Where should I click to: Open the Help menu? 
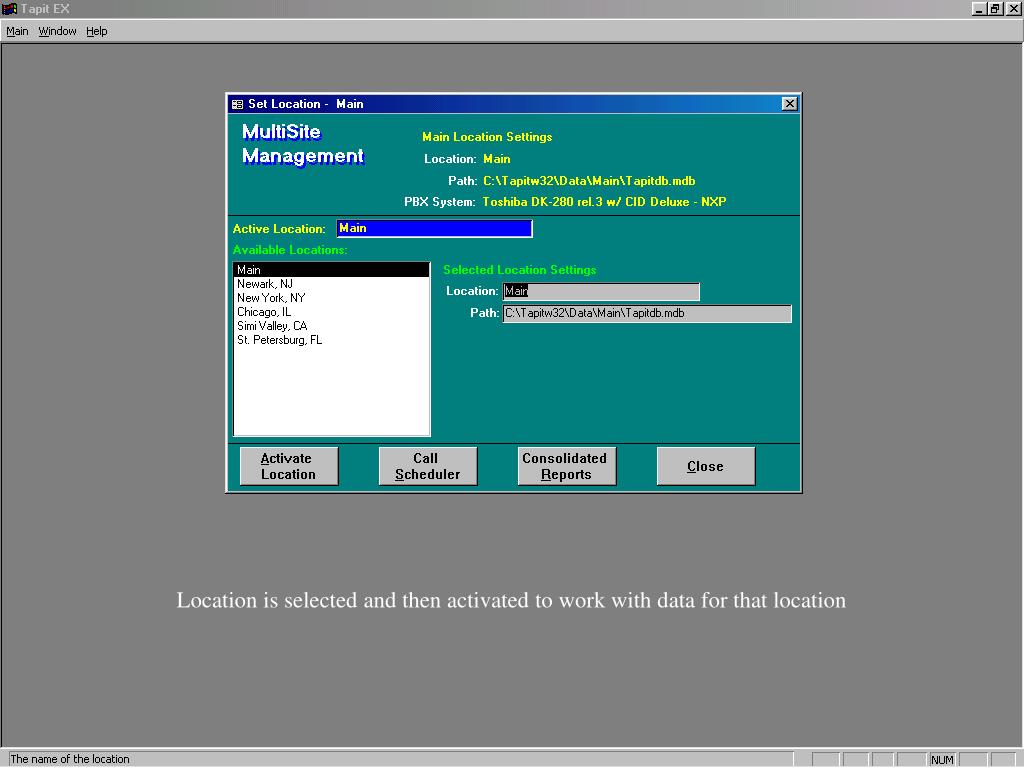[x=97, y=31]
